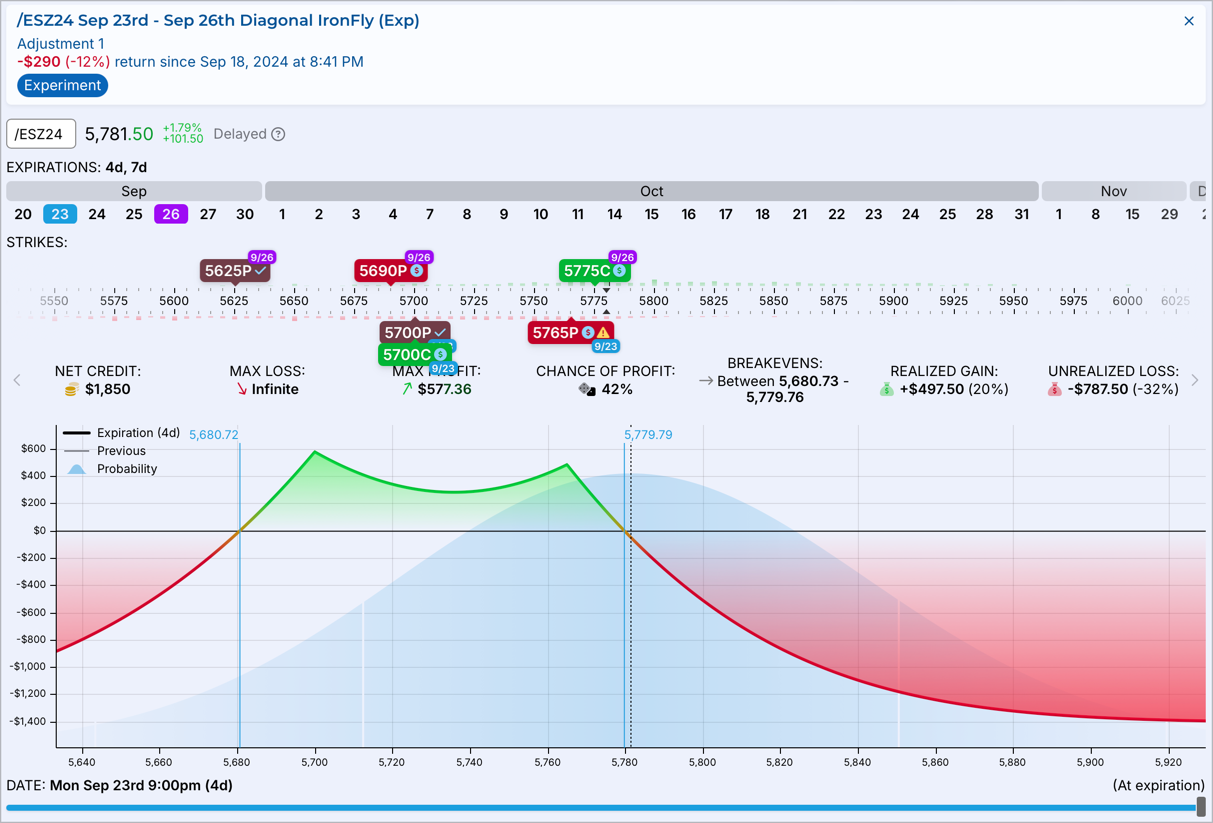Click the Realized Gain money bag icon
Image resolution: width=1213 pixels, height=823 pixels.
(886, 389)
